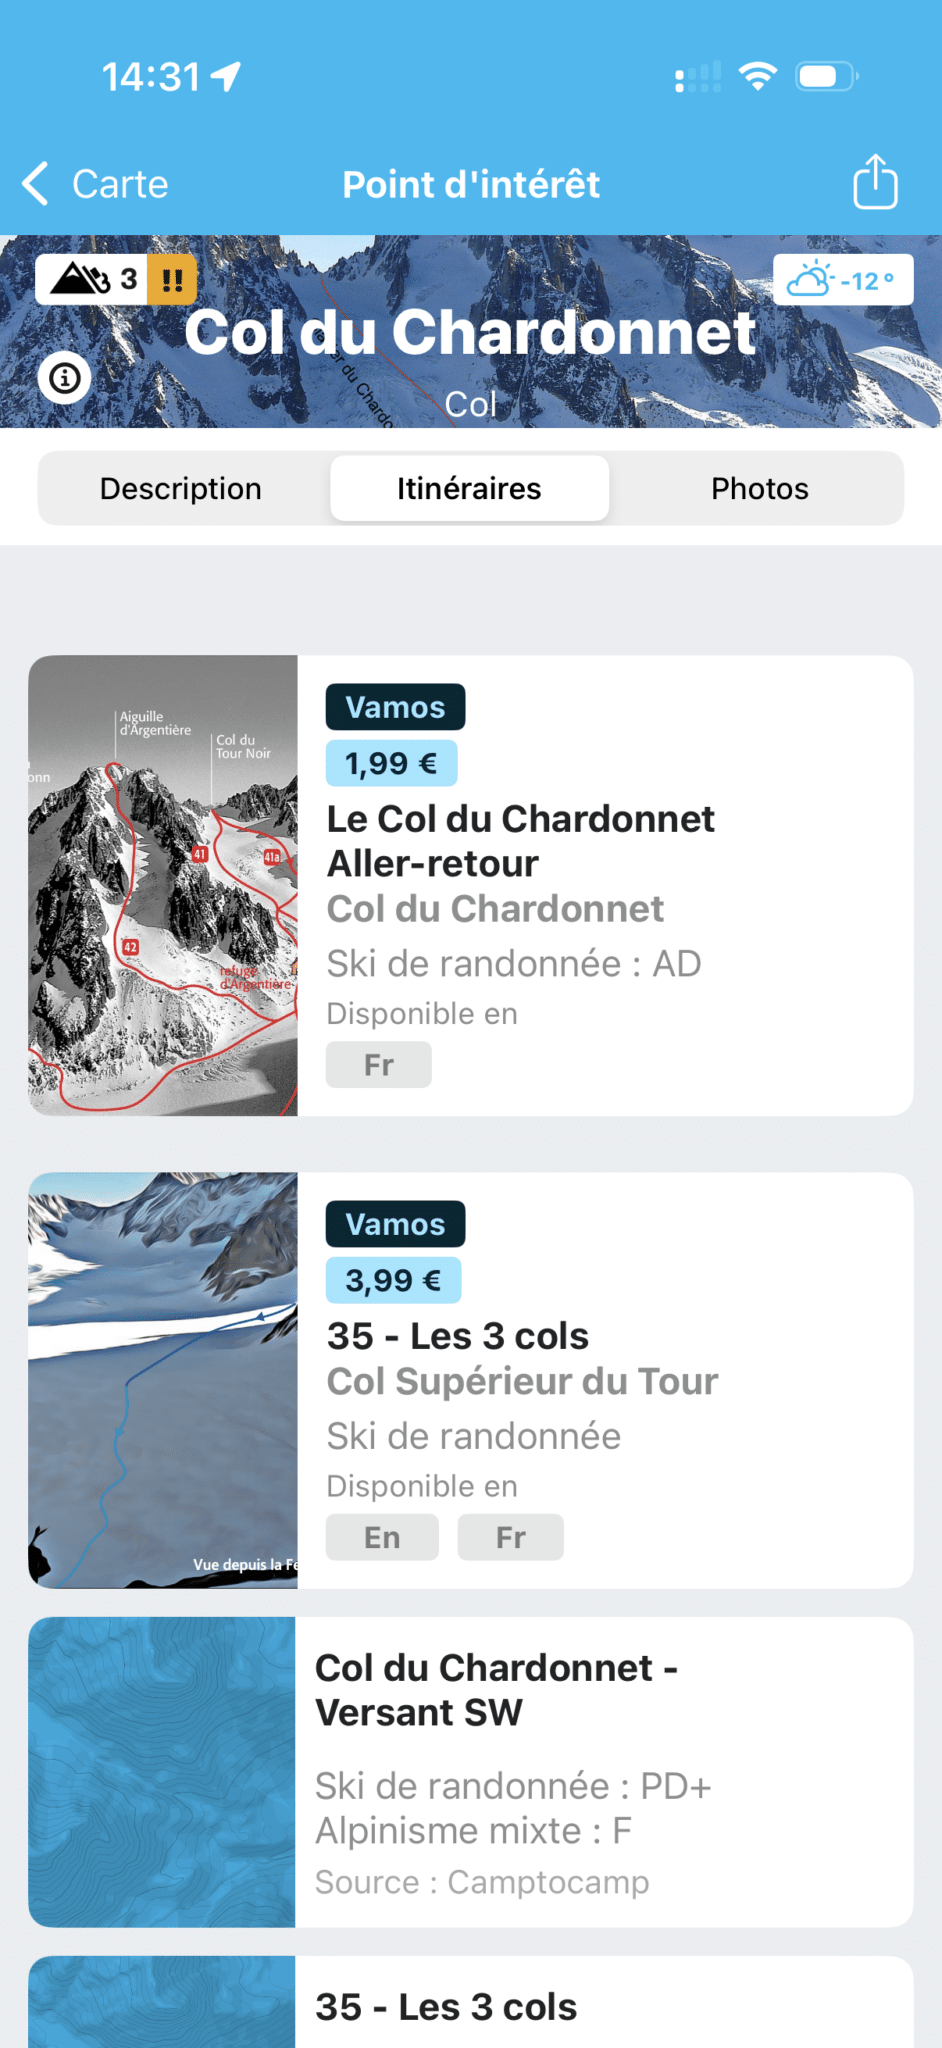The height and width of the screenshot is (2048, 942).
Task: Tap the yellow exclamation warning badge
Action: (x=172, y=279)
